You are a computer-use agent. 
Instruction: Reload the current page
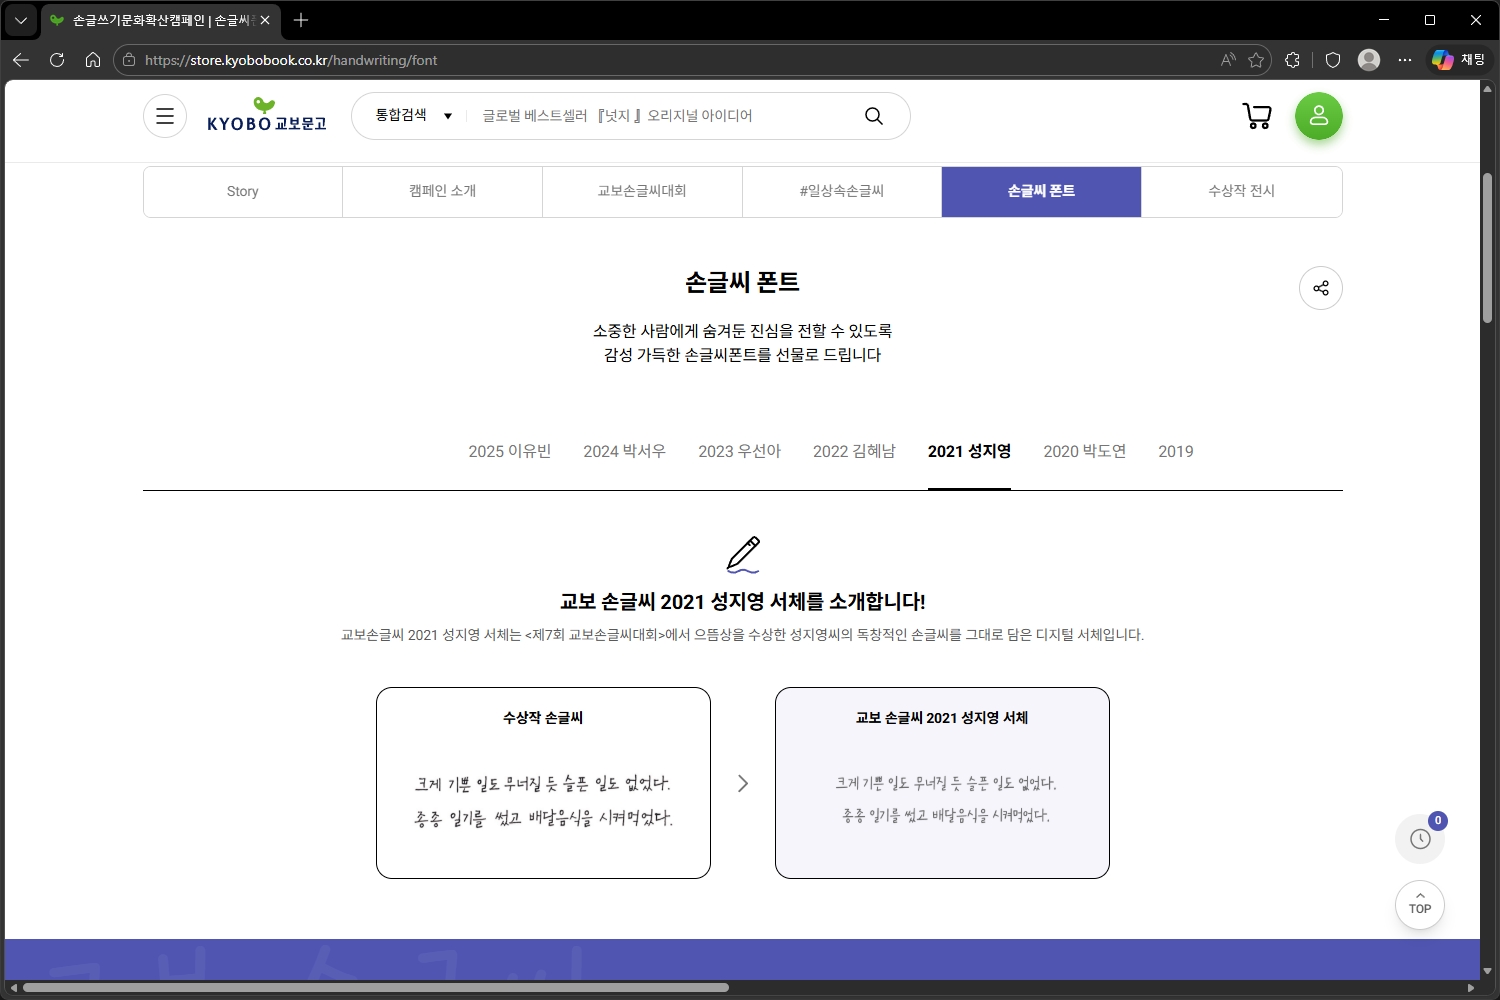57,60
